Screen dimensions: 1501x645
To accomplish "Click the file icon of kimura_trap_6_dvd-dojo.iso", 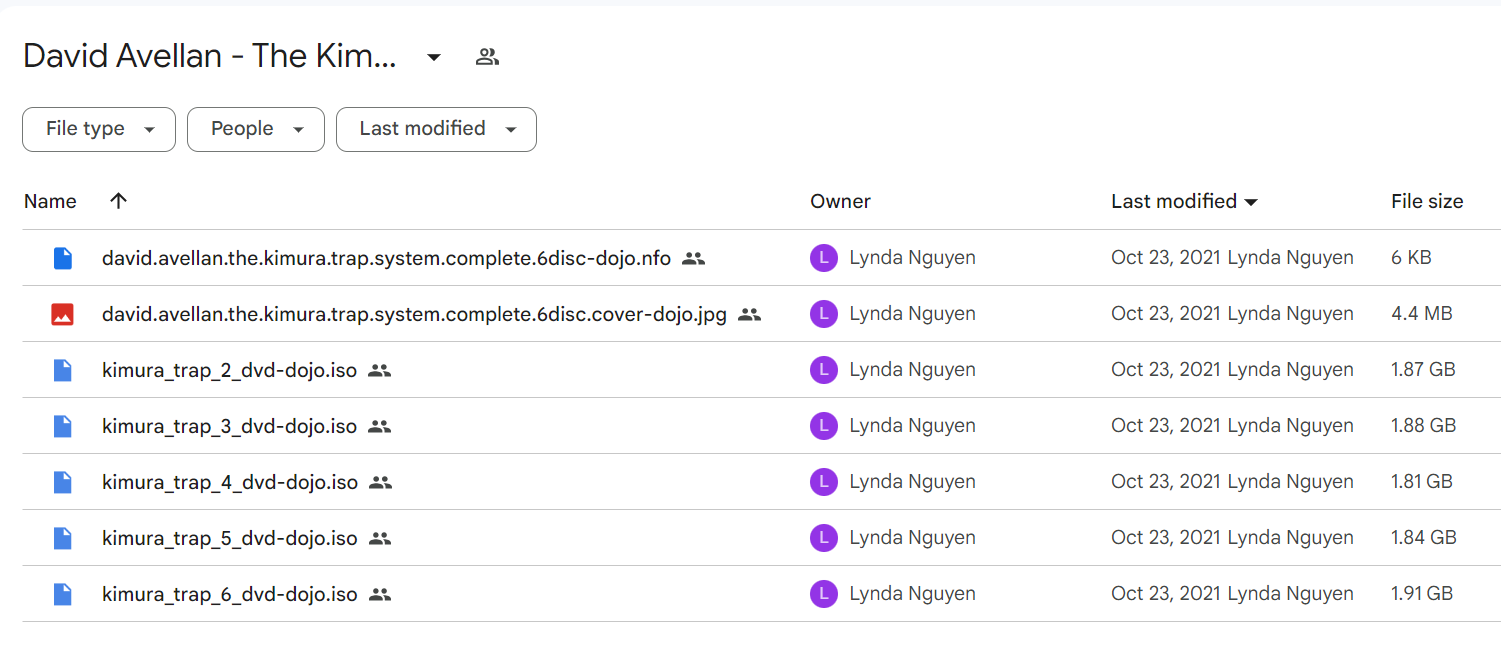I will click(63, 594).
